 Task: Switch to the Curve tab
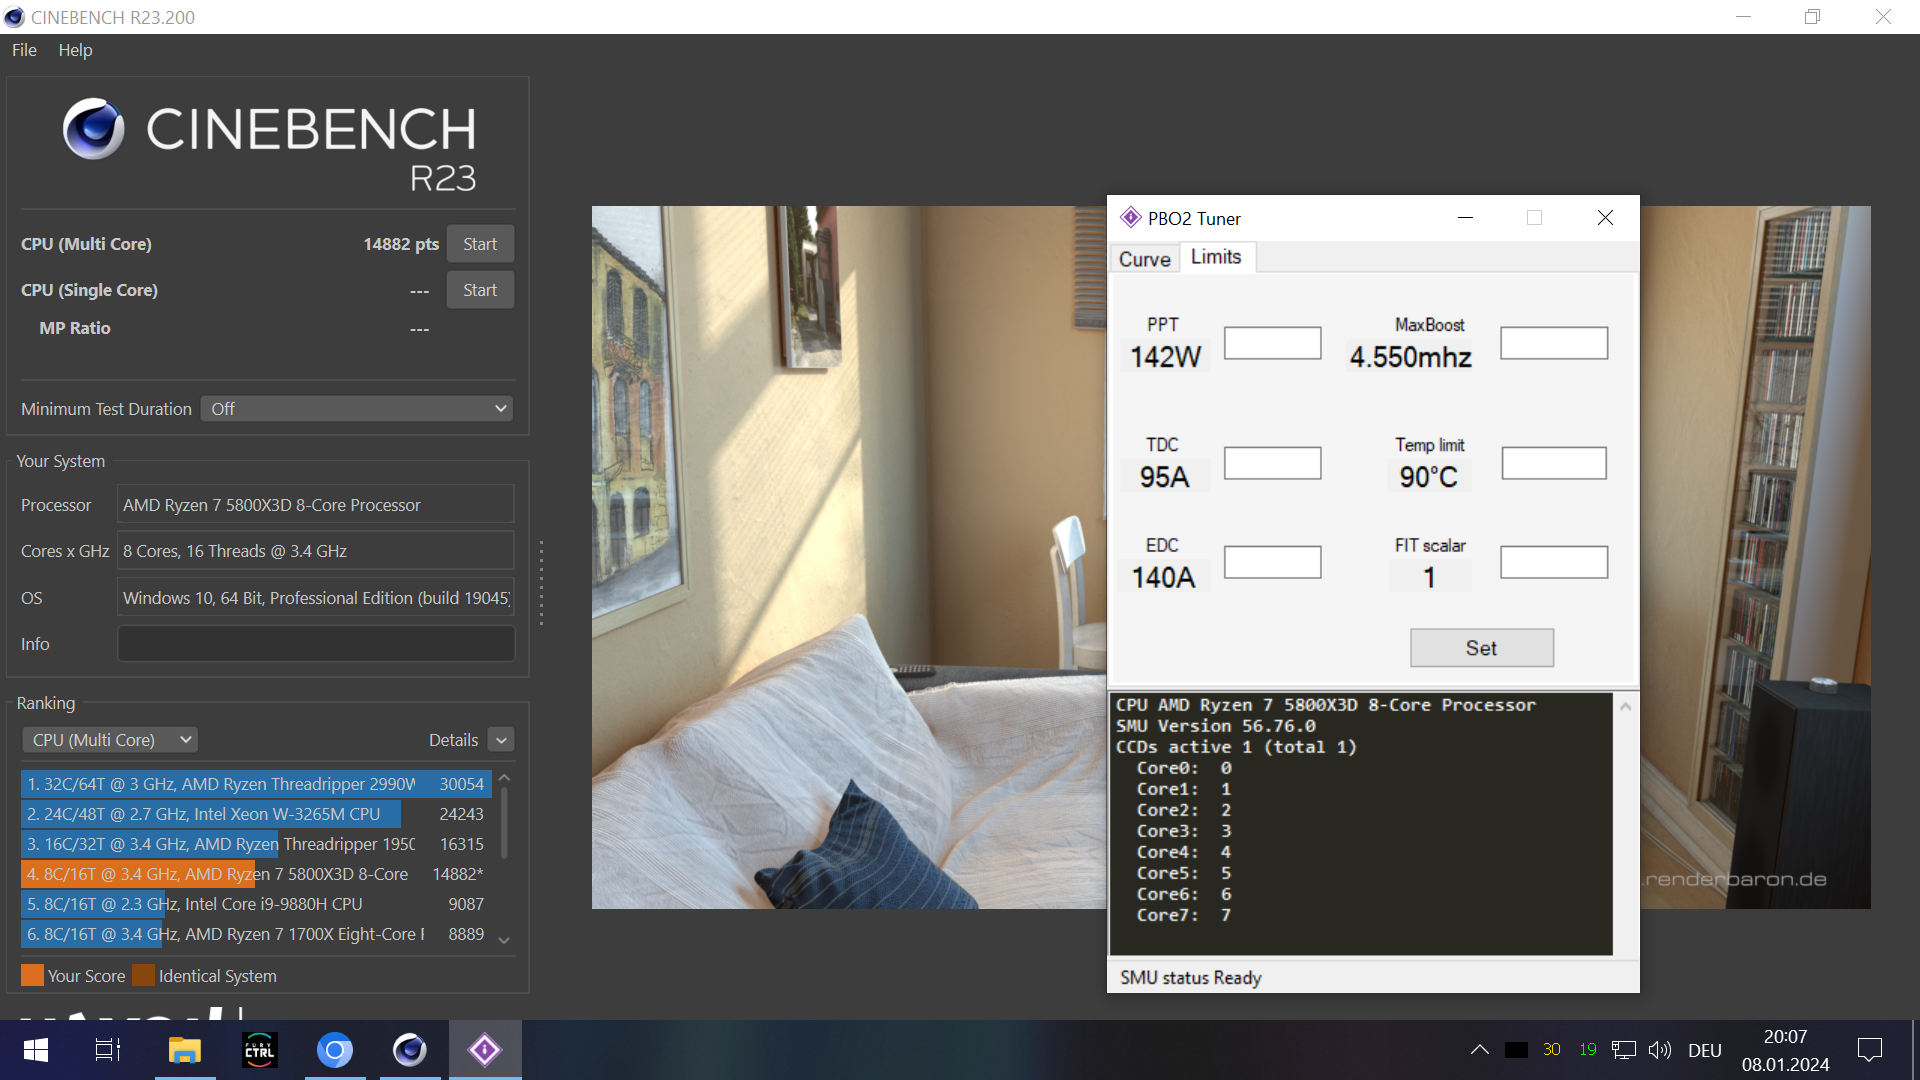coord(1144,259)
